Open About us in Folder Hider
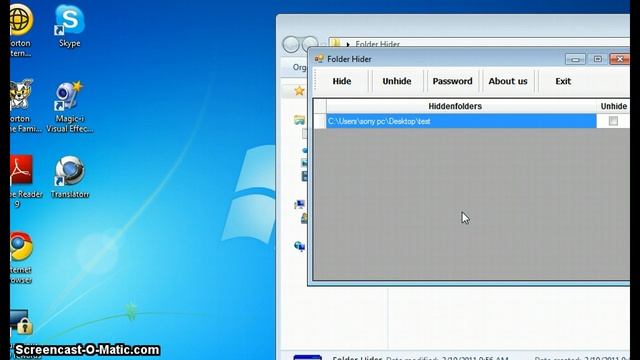This screenshot has width=640, height=360. [x=508, y=81]
